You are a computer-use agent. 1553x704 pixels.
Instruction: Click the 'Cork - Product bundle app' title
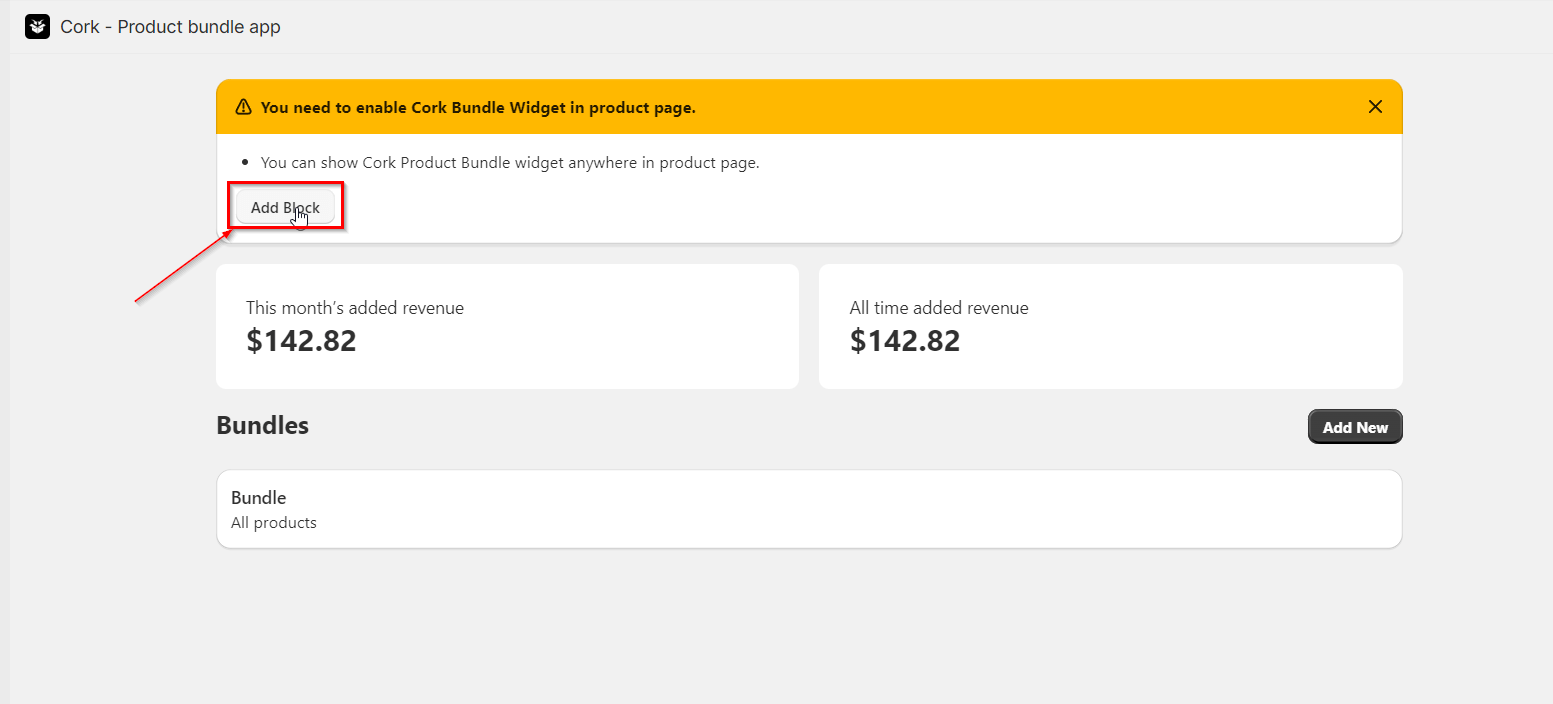click(x=170, y=27)
